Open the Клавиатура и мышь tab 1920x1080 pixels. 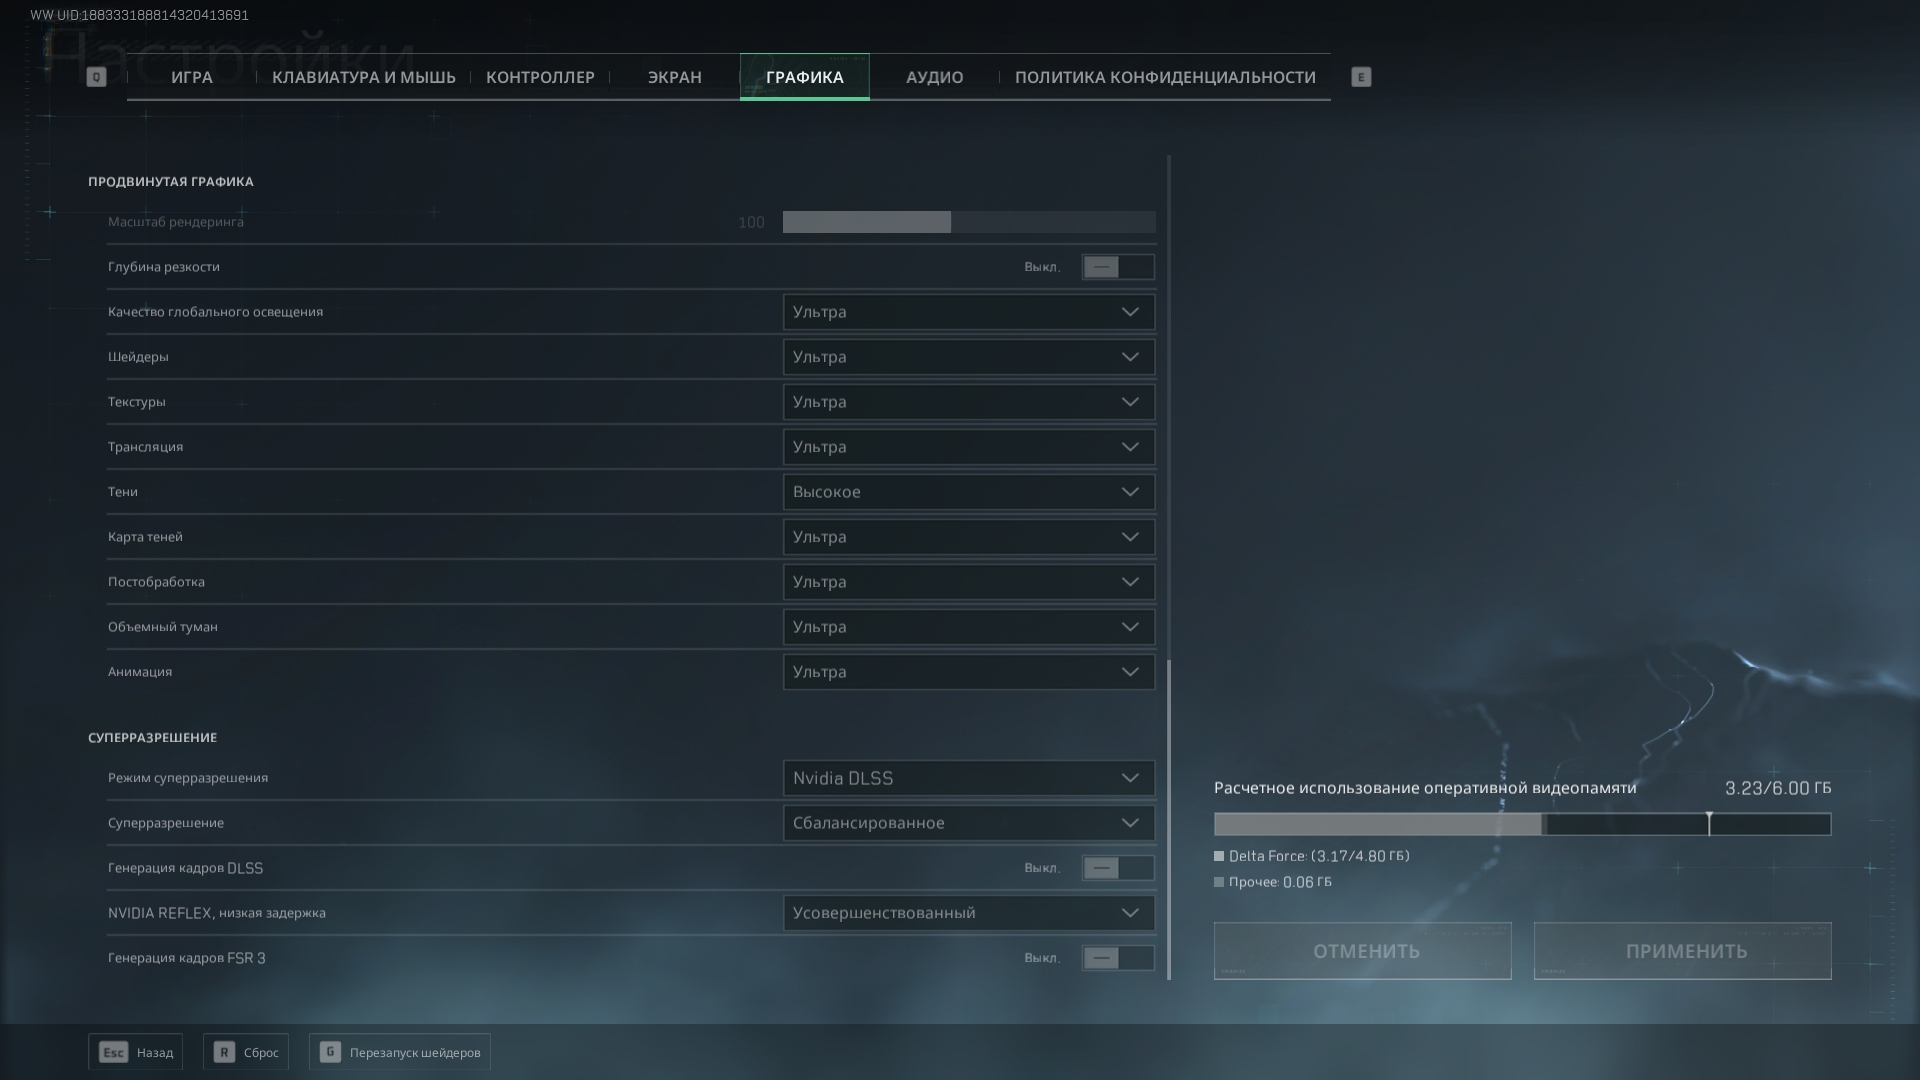(x=363, y=77)
